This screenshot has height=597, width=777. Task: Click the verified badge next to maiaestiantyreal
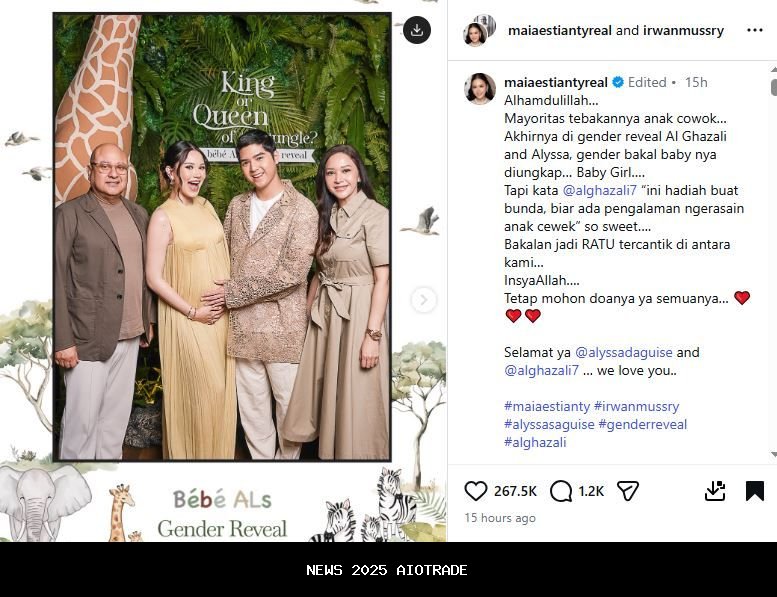tap(618, 82)
